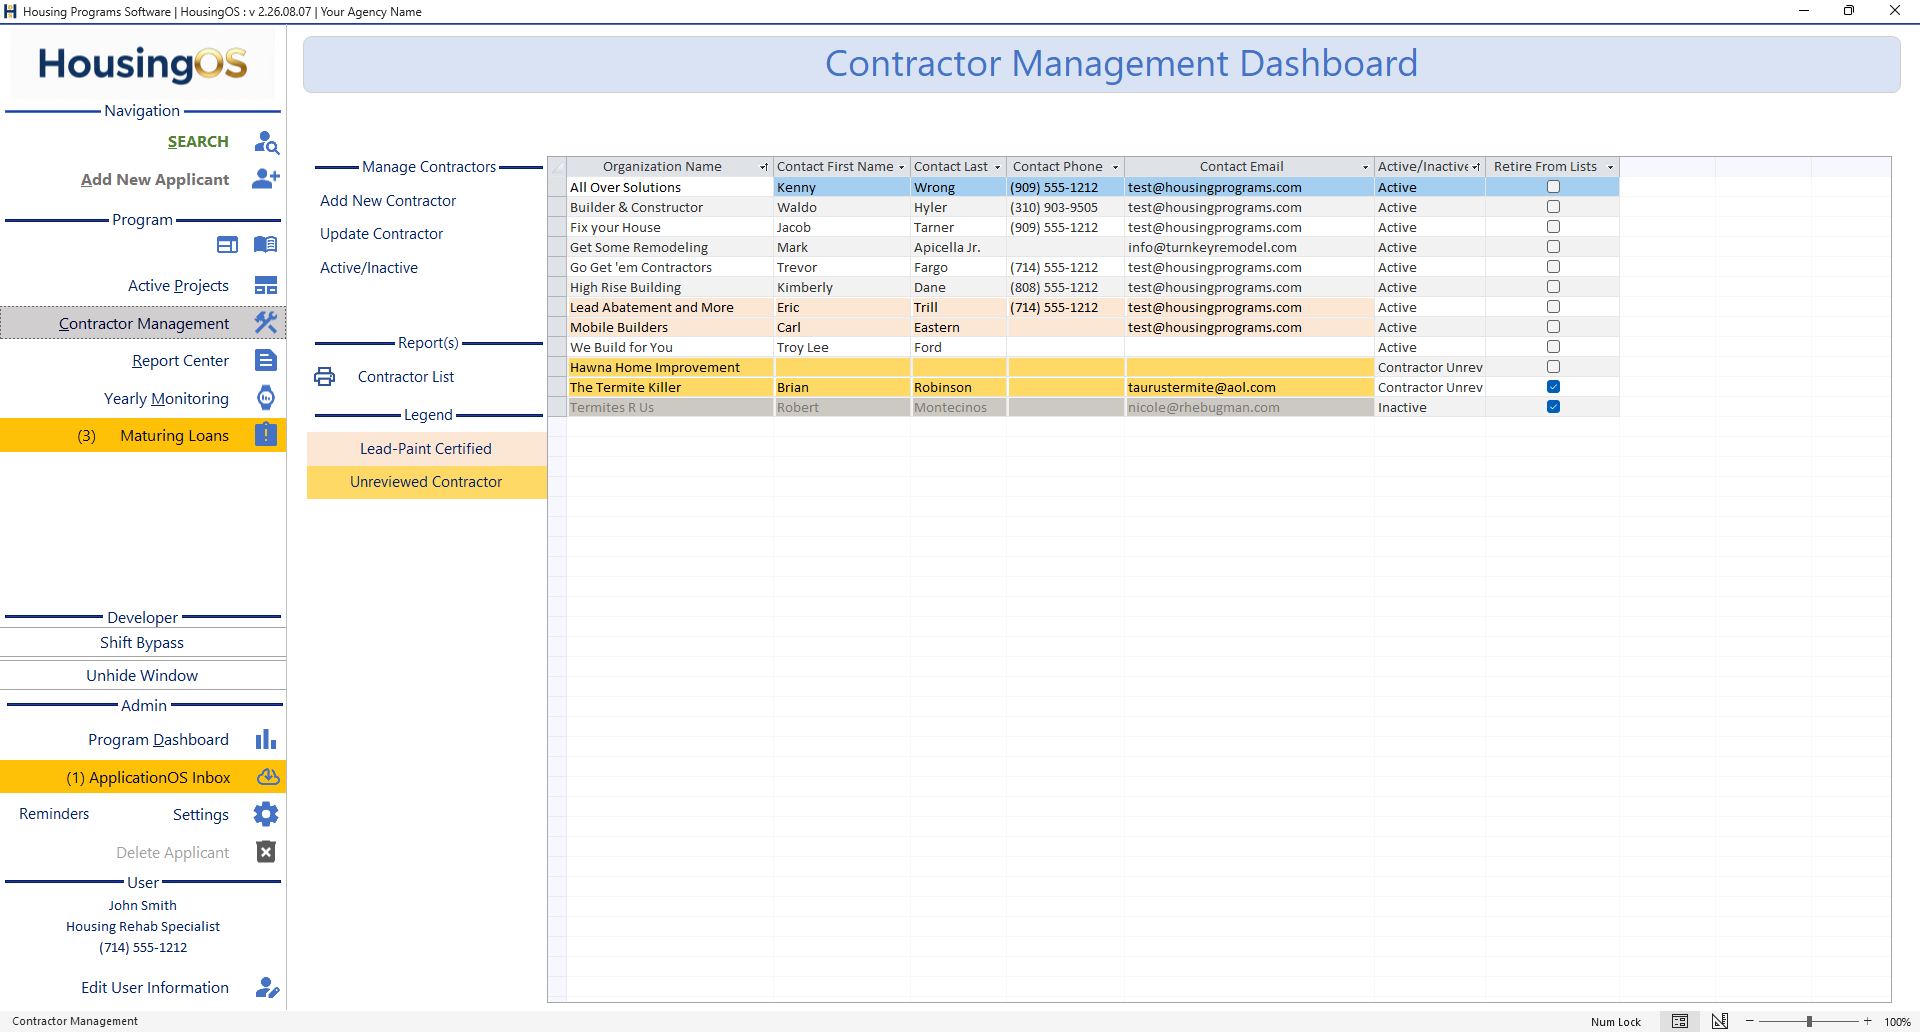Uncheck Retire checkbox for Termites R Us
Viewport: 1920px width, 1032px height.
[x=1553, y=407]
